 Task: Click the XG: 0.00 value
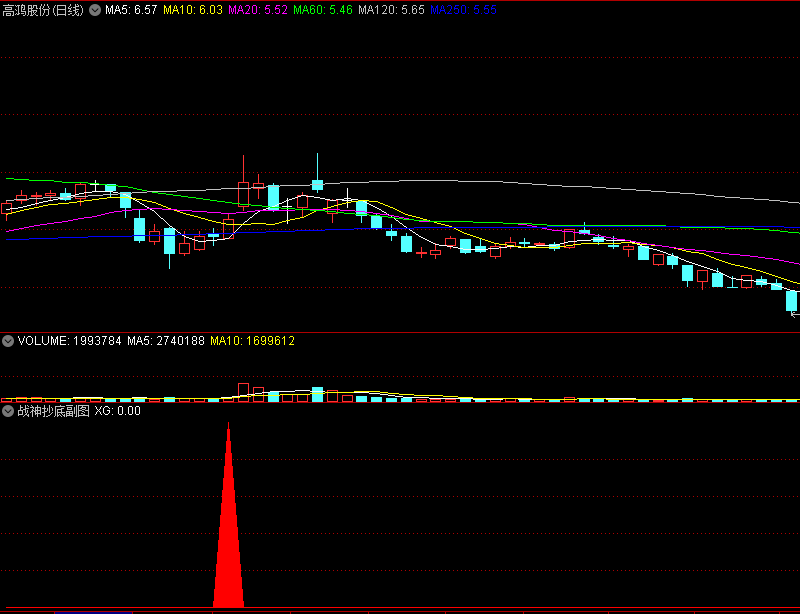coord(117,411)
